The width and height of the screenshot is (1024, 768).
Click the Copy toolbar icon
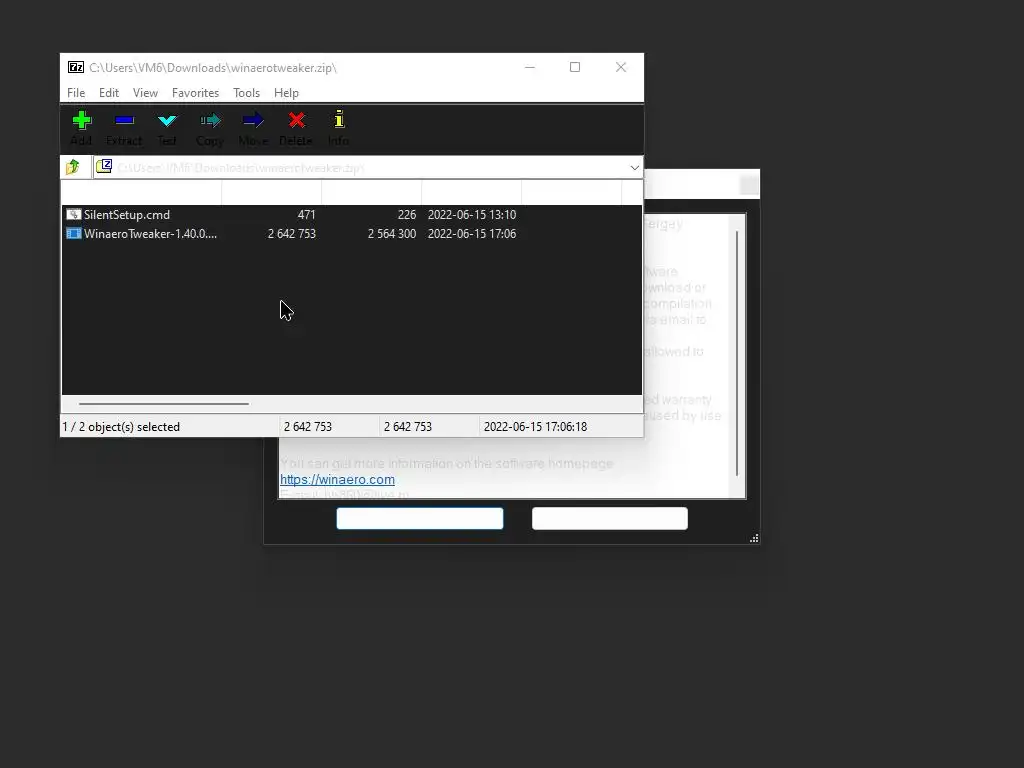210,121
